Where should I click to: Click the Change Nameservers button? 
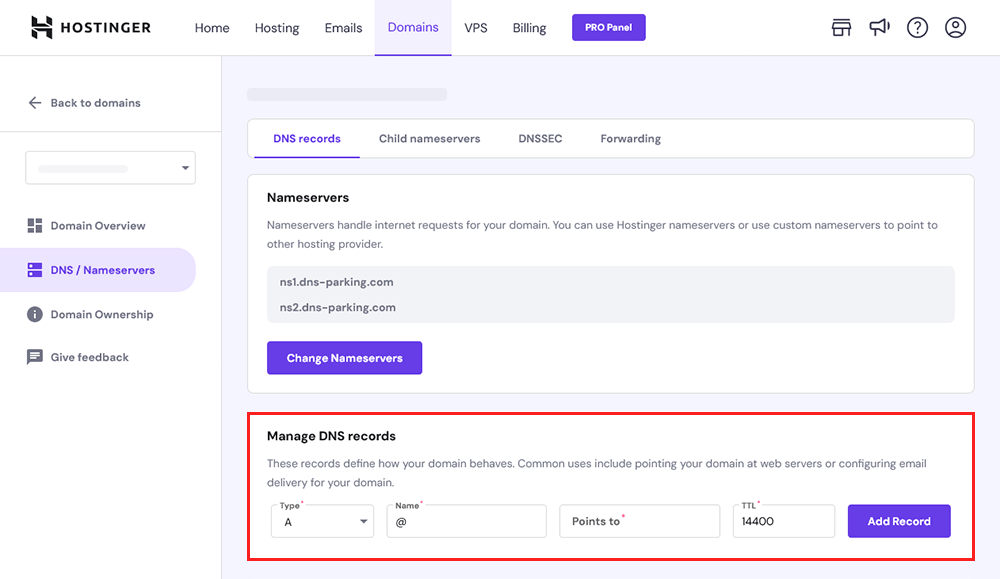(x=344, y=358)
